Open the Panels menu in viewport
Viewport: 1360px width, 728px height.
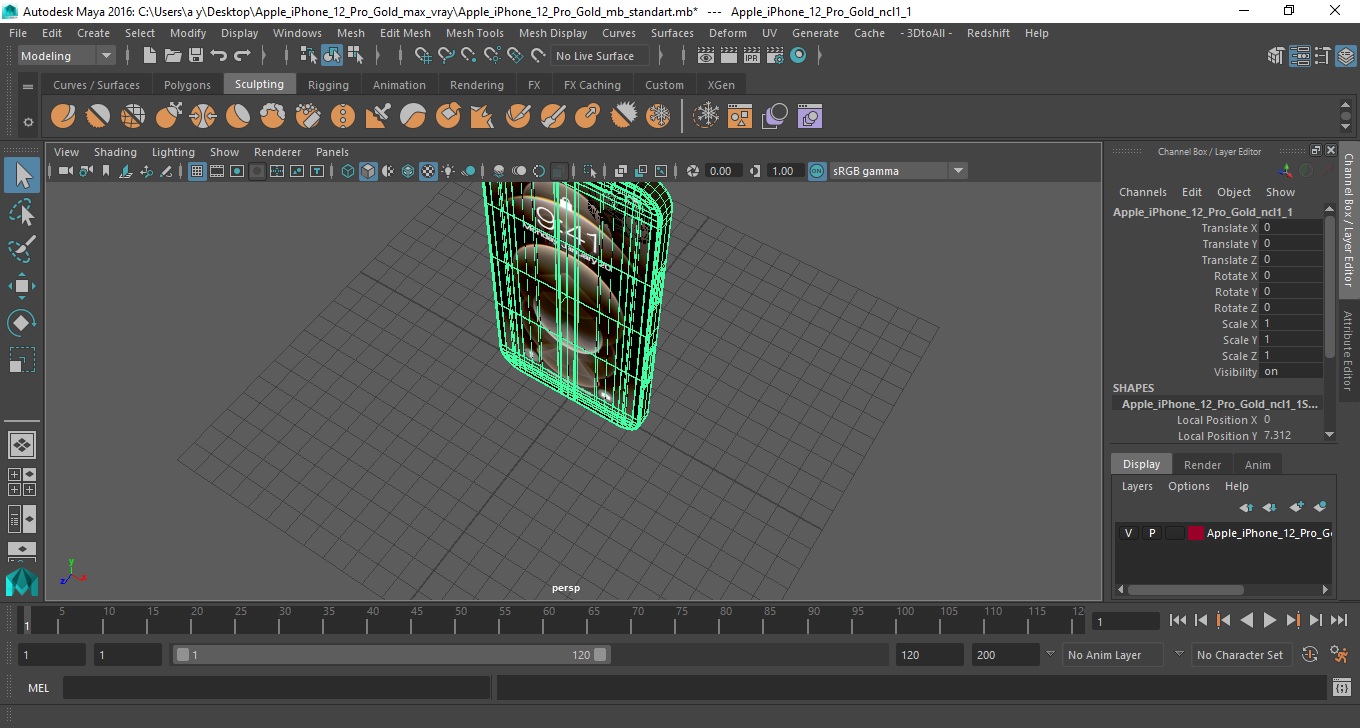tap(332, 152)
